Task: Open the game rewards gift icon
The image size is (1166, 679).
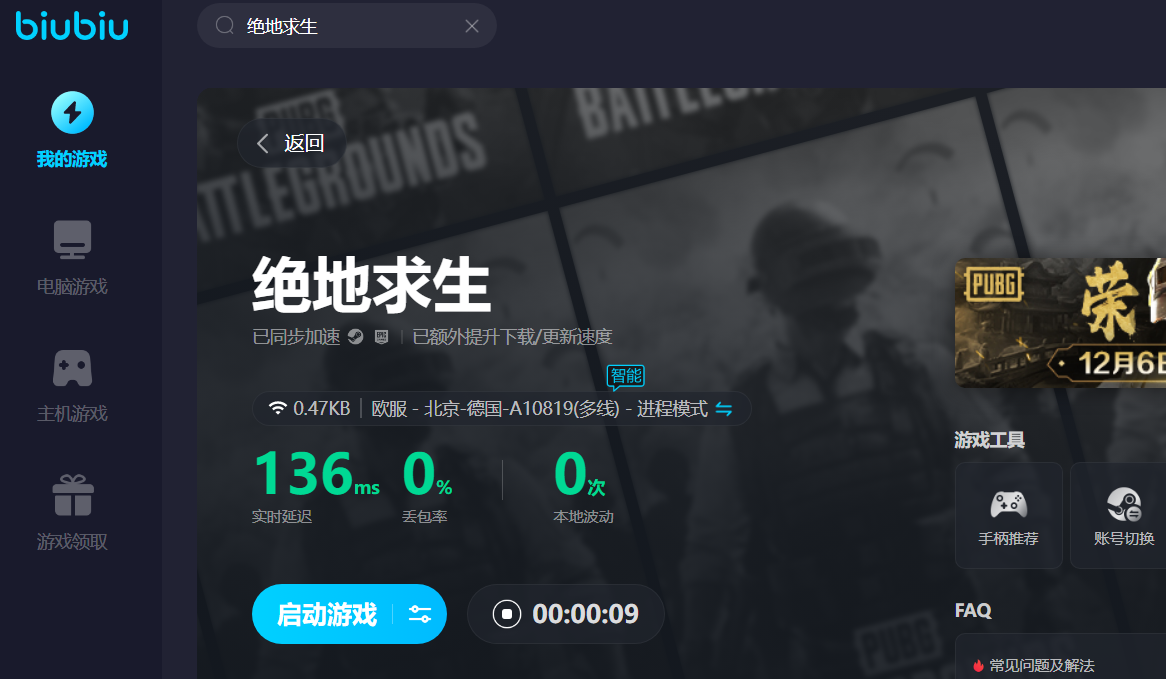Action: (x=72, y=496)
